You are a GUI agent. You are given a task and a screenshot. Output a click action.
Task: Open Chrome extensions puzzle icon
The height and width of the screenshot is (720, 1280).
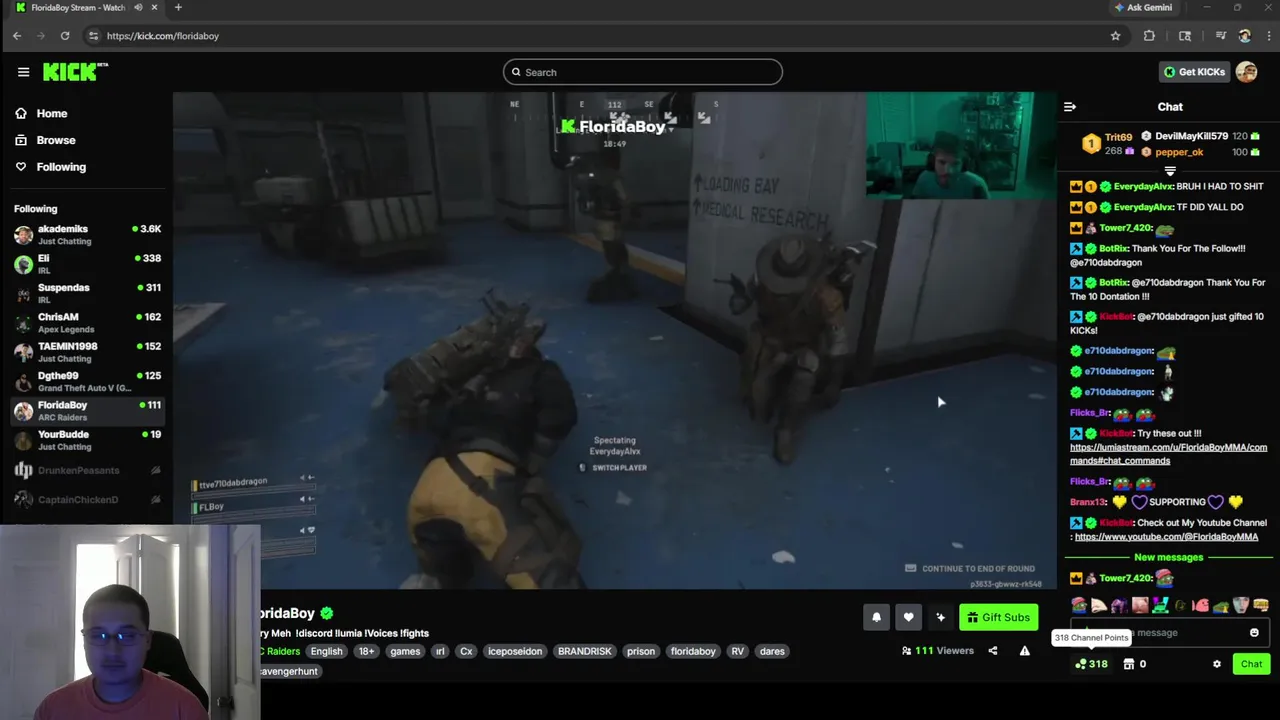1149,36
